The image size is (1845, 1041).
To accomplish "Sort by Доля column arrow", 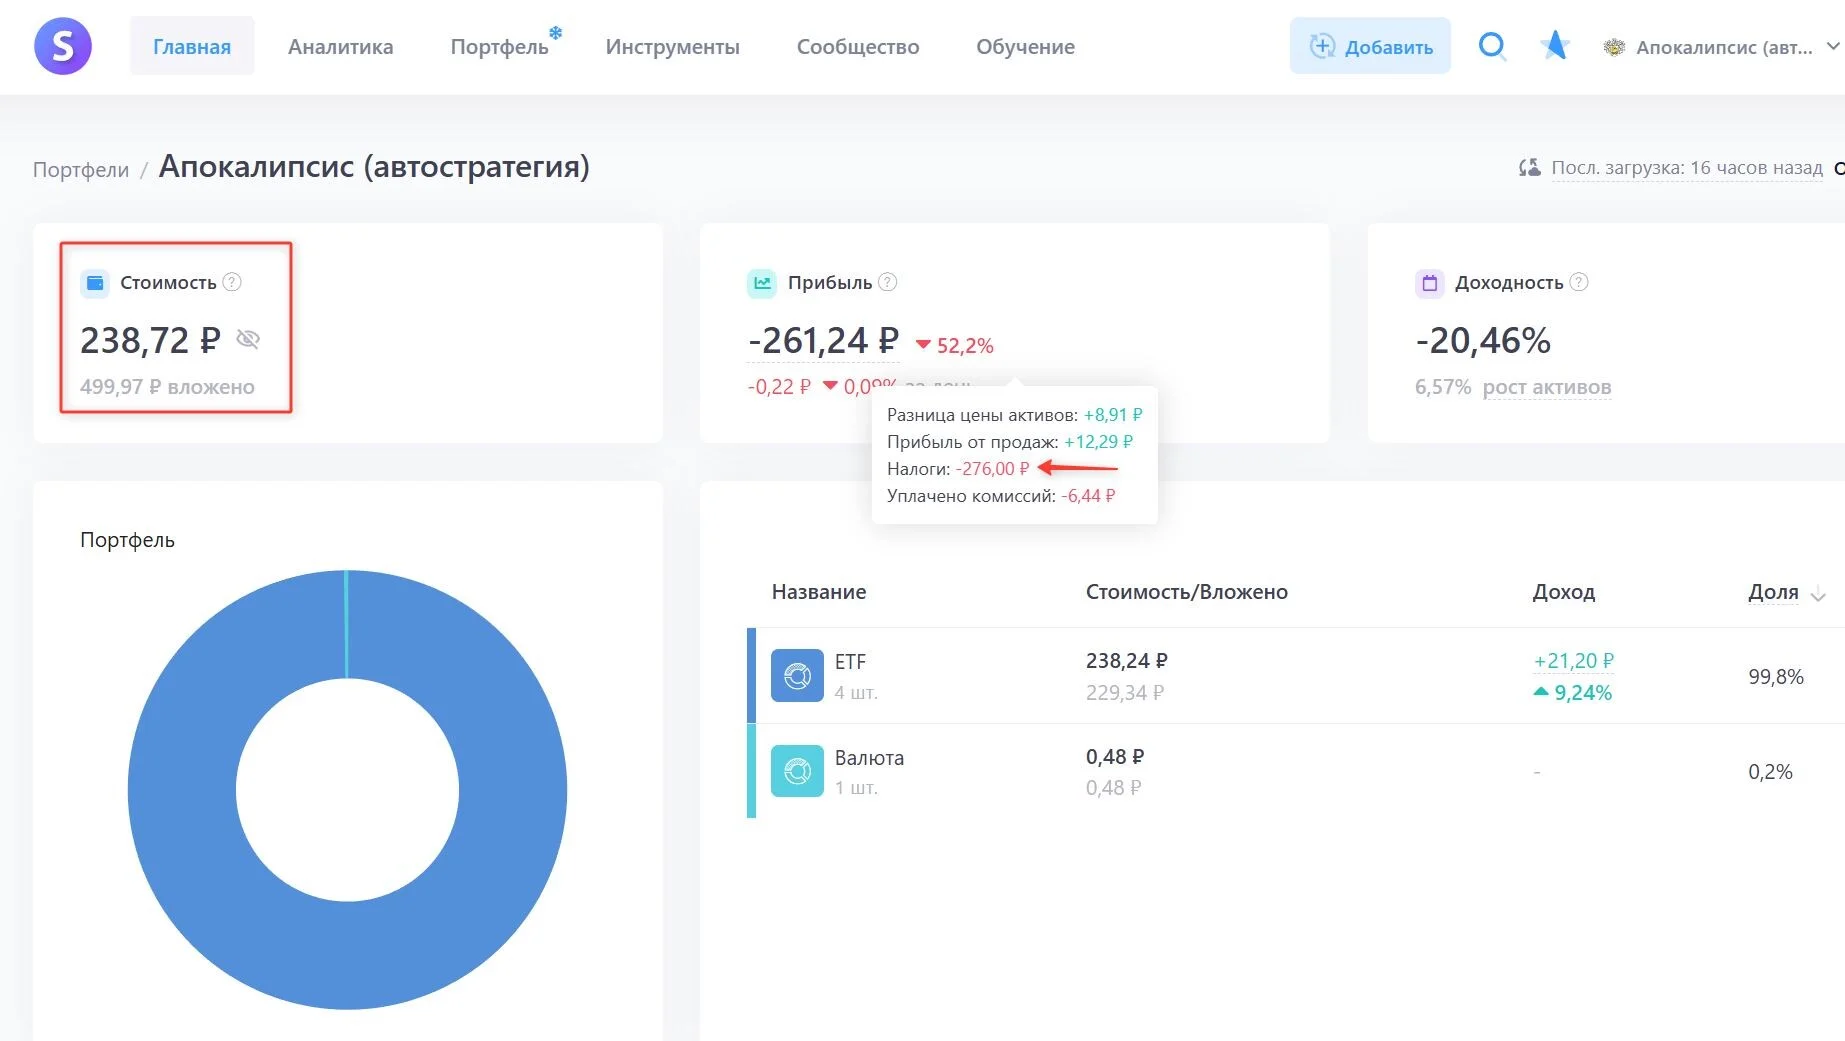I will click(1818, 595).
